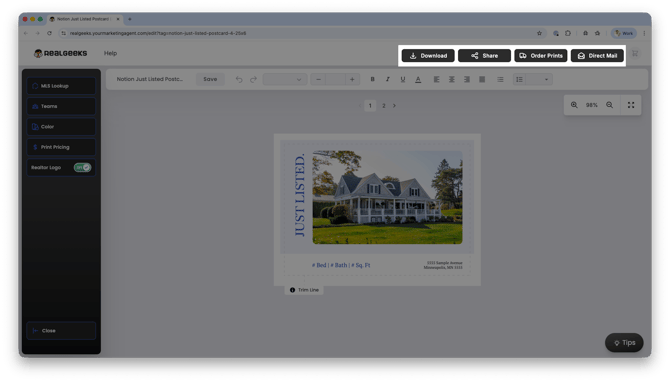Select the # Bed | # Bath text
Viewport: 670px width, 382px height.
pyautogui.click(x=341, y=265)
